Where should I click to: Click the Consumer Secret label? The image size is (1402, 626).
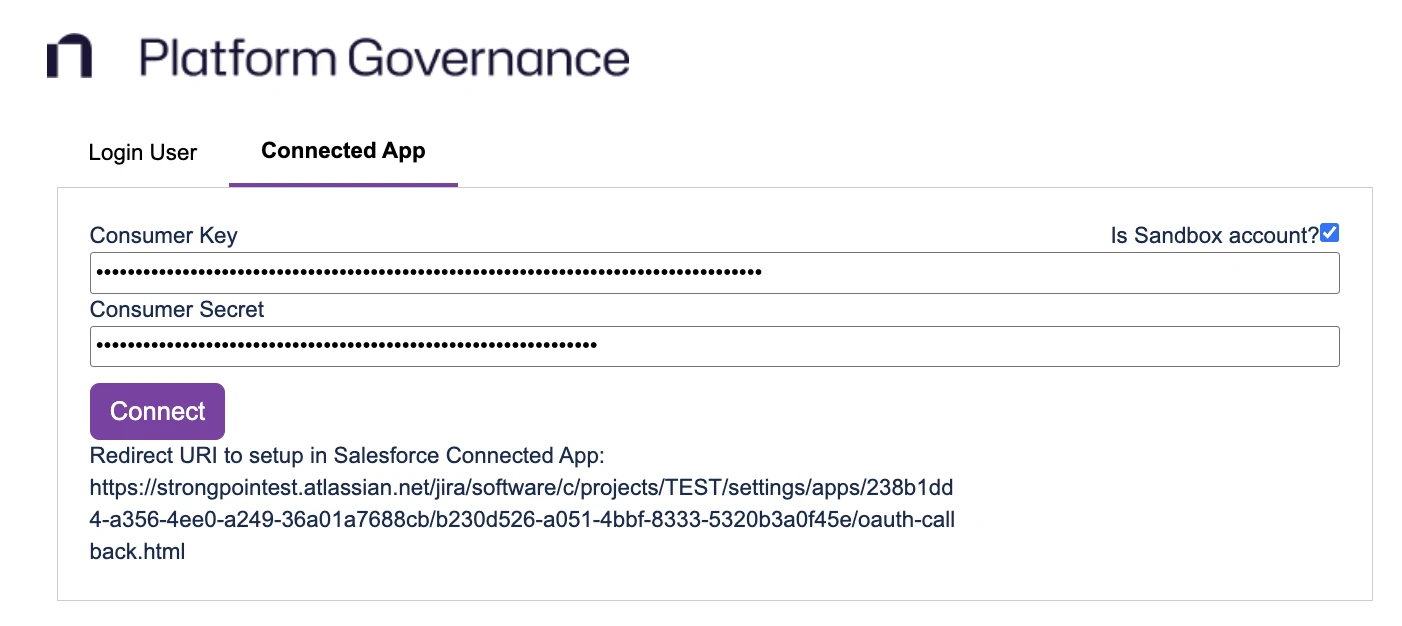177,310
